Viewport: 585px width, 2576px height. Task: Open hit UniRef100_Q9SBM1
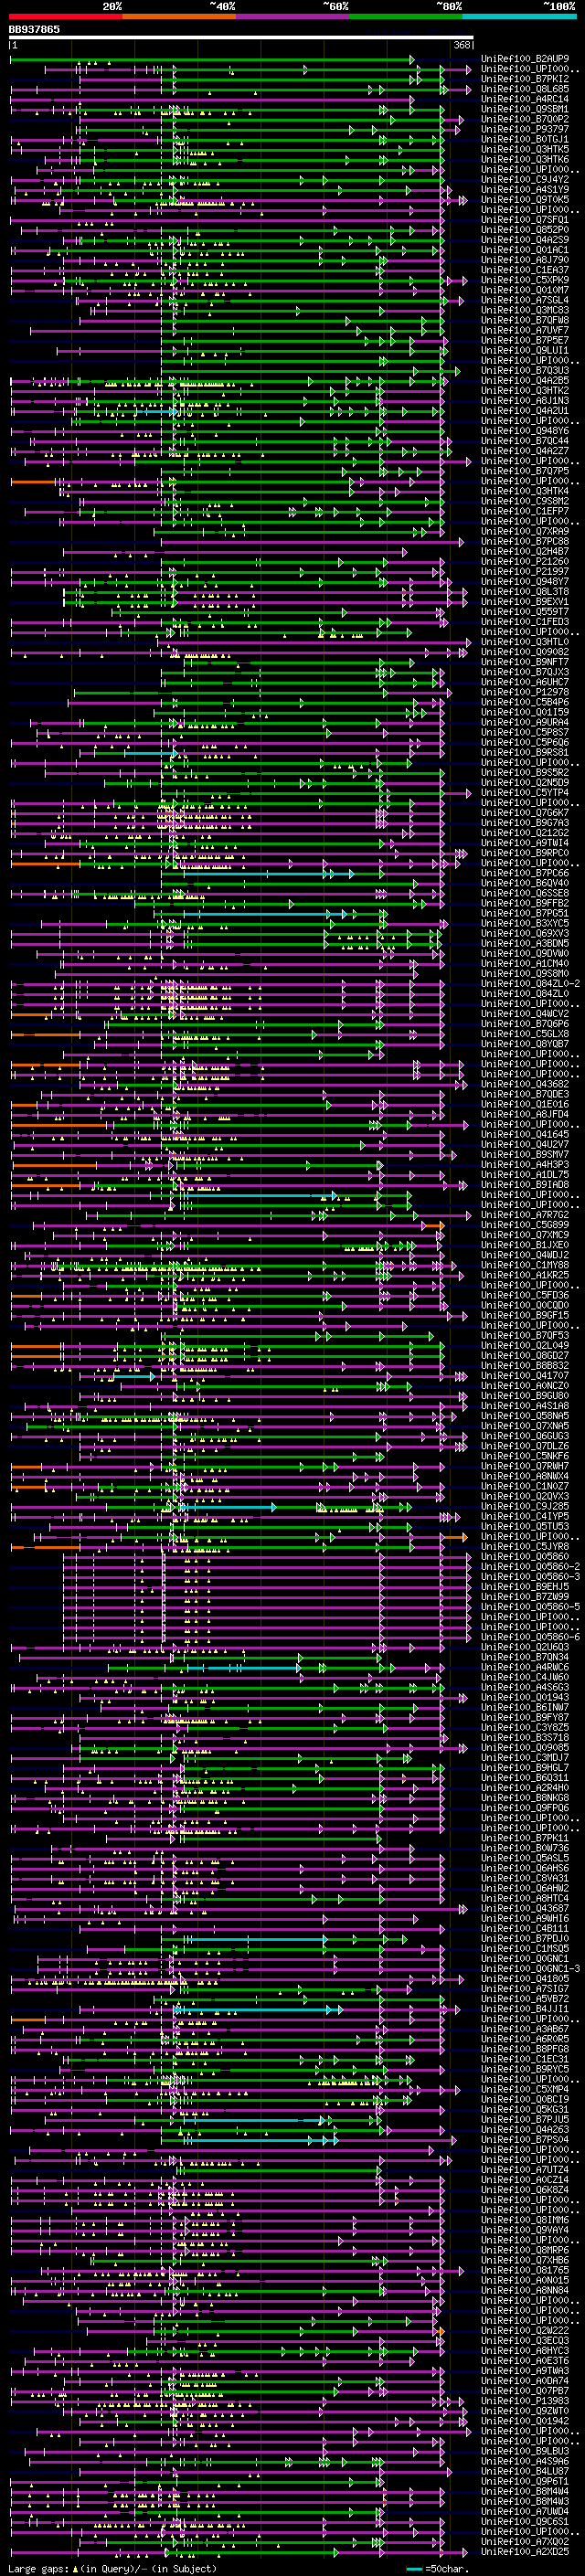point(525,109)
